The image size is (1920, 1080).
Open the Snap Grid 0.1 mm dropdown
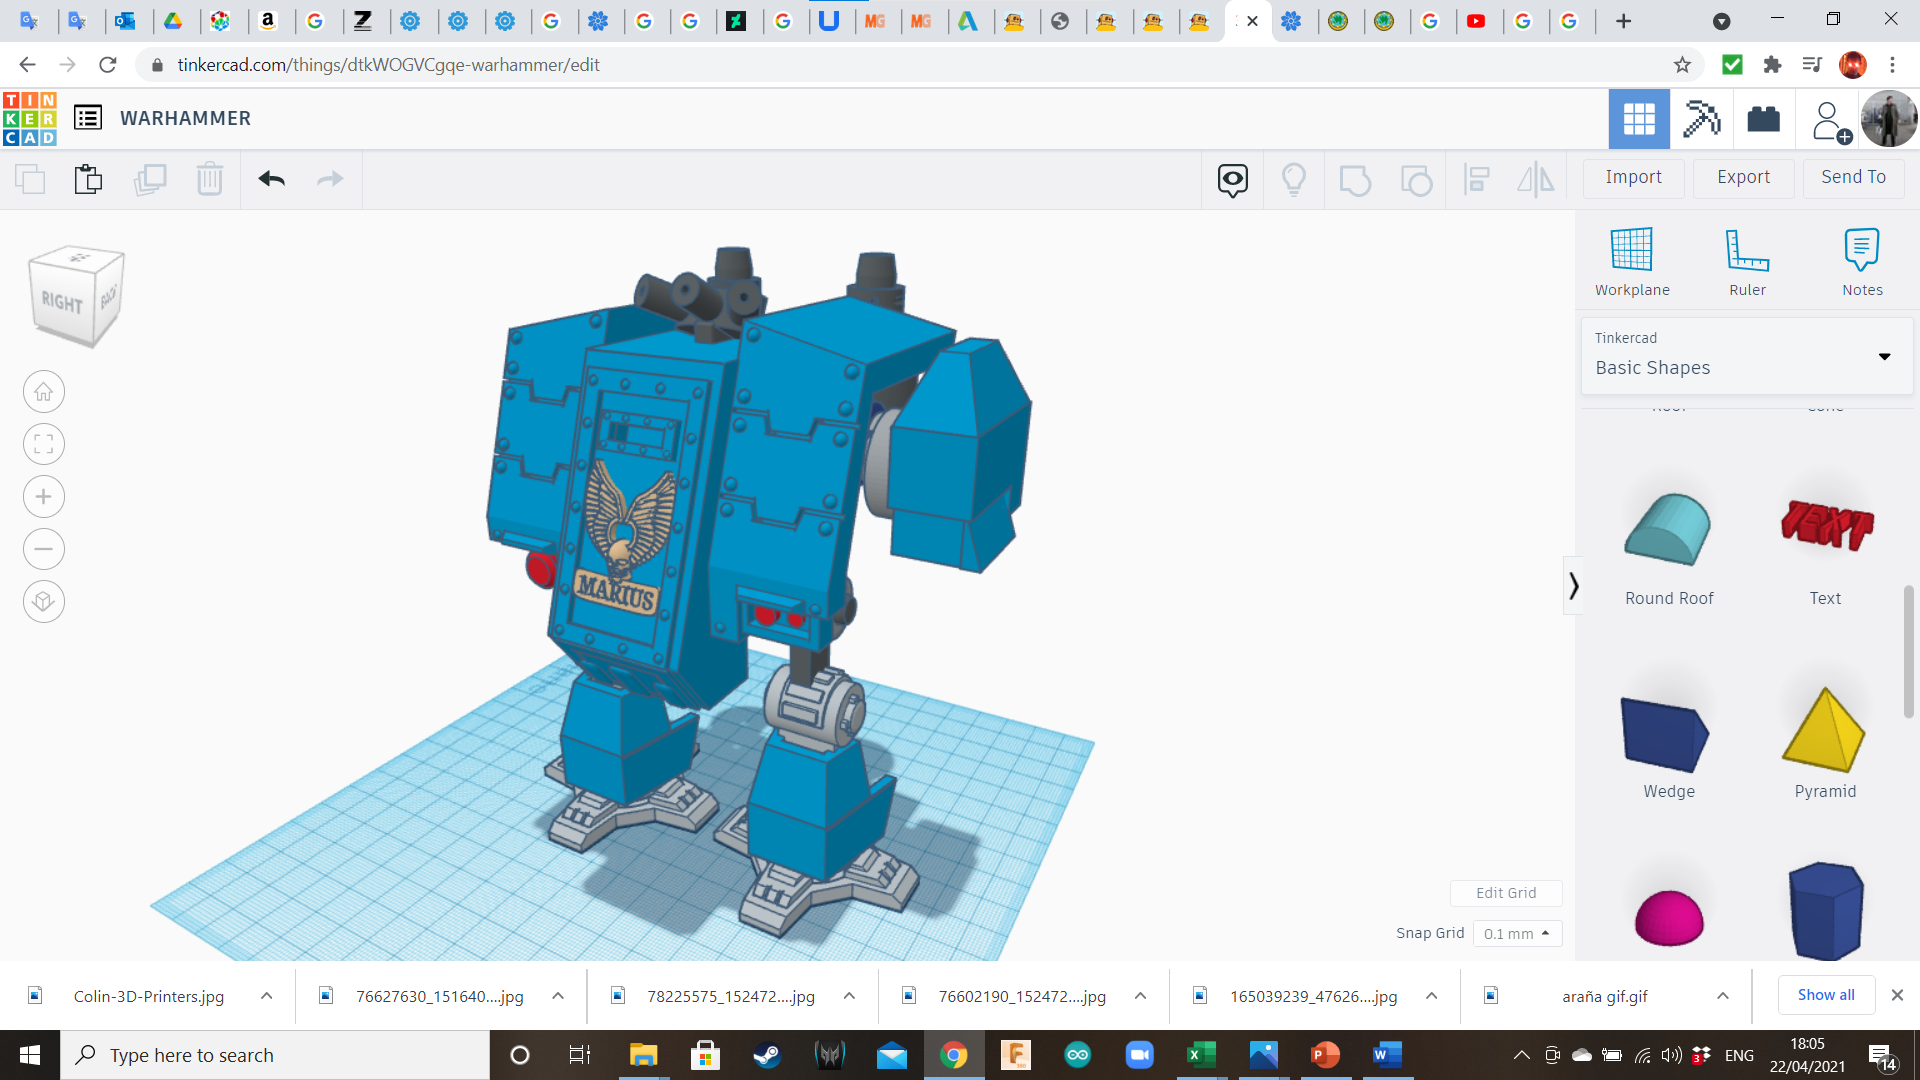click(1517, 933)
